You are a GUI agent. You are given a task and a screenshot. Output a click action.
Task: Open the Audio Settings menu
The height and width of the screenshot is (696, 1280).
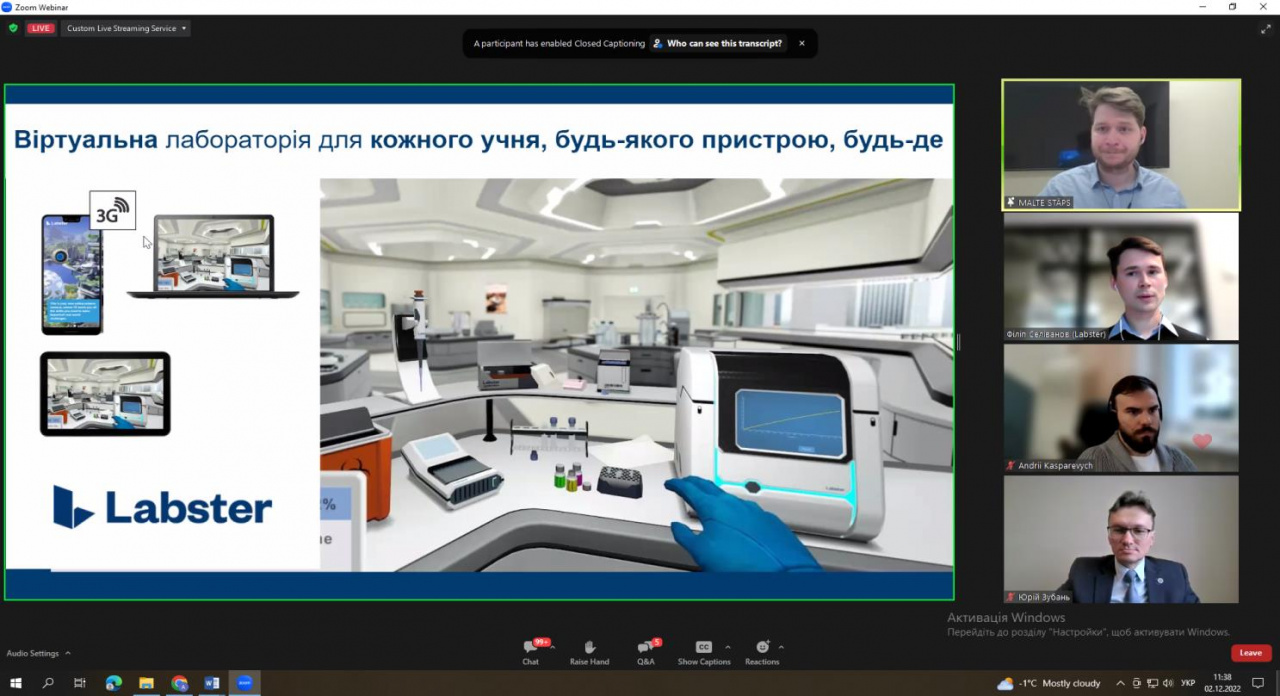39,653
